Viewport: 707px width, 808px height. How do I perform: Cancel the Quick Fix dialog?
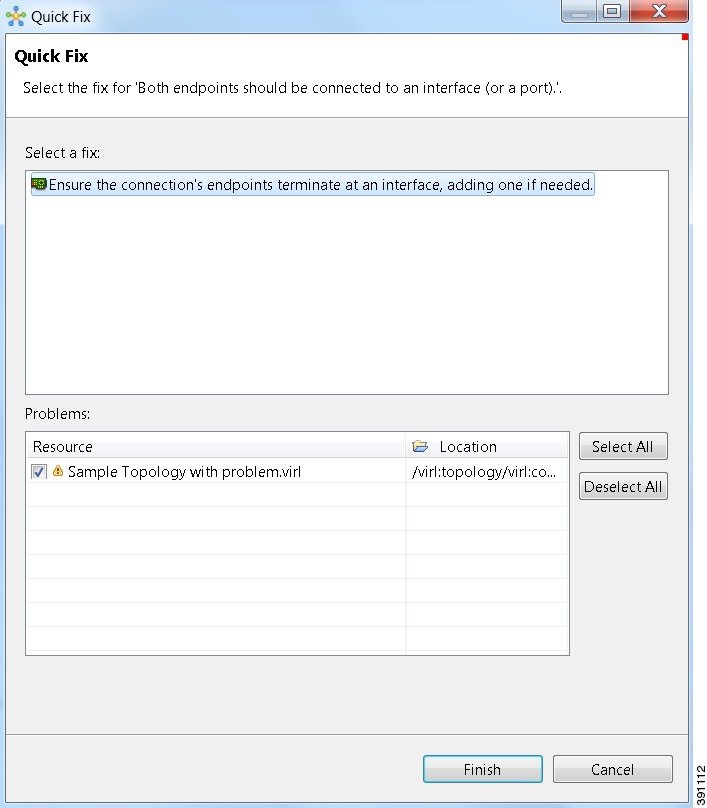point(612,769)
